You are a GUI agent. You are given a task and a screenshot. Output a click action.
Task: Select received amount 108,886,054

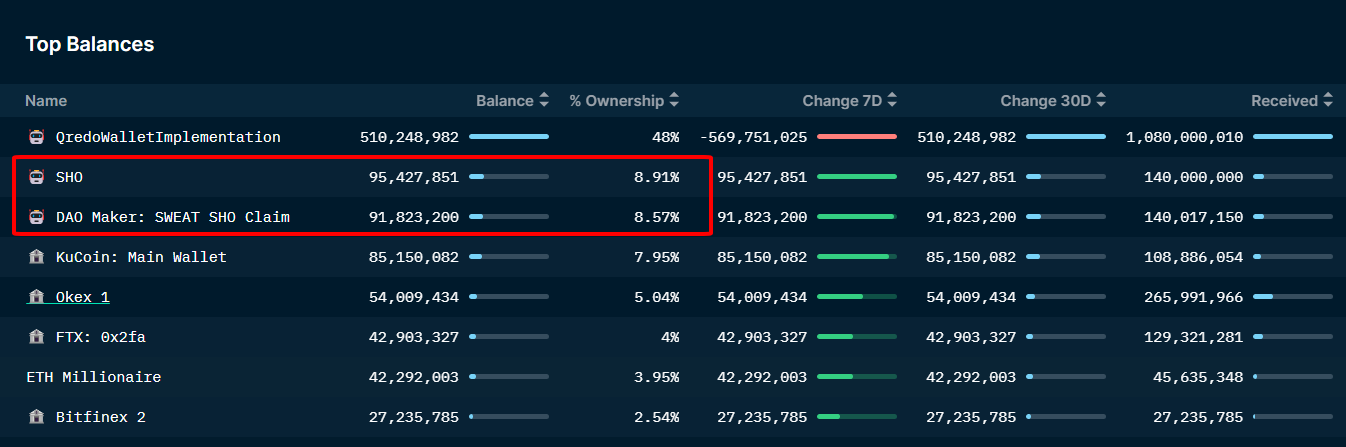[x=1194, y=257]
